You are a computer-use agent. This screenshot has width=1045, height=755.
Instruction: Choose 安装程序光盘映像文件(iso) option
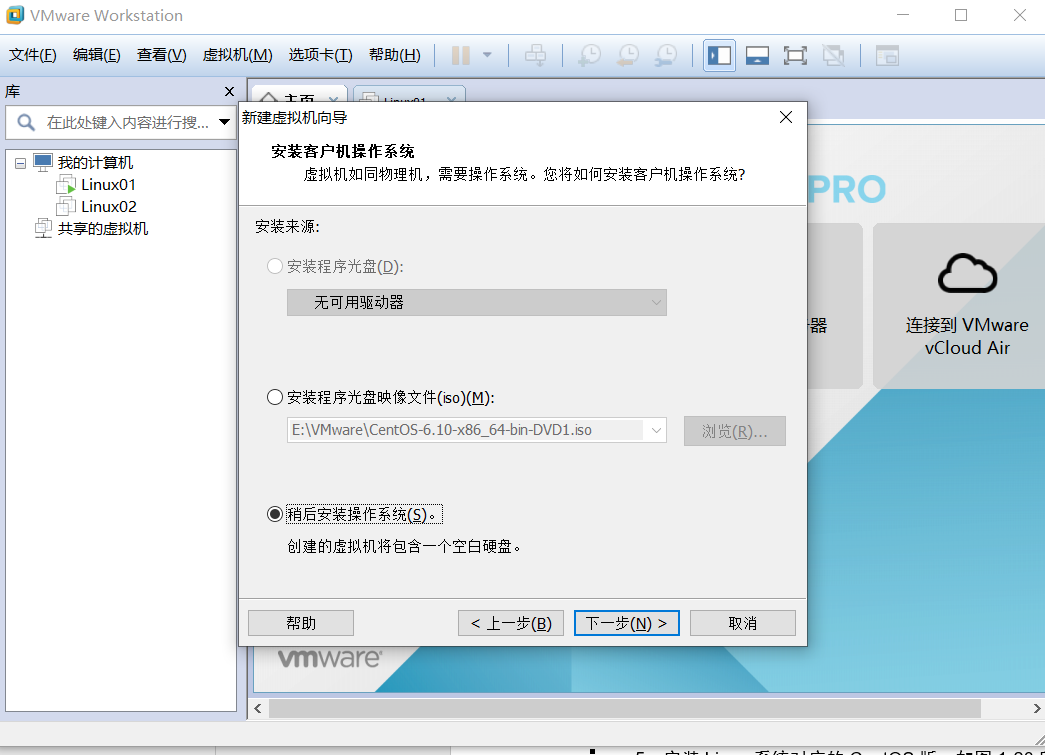pos(275,397)
